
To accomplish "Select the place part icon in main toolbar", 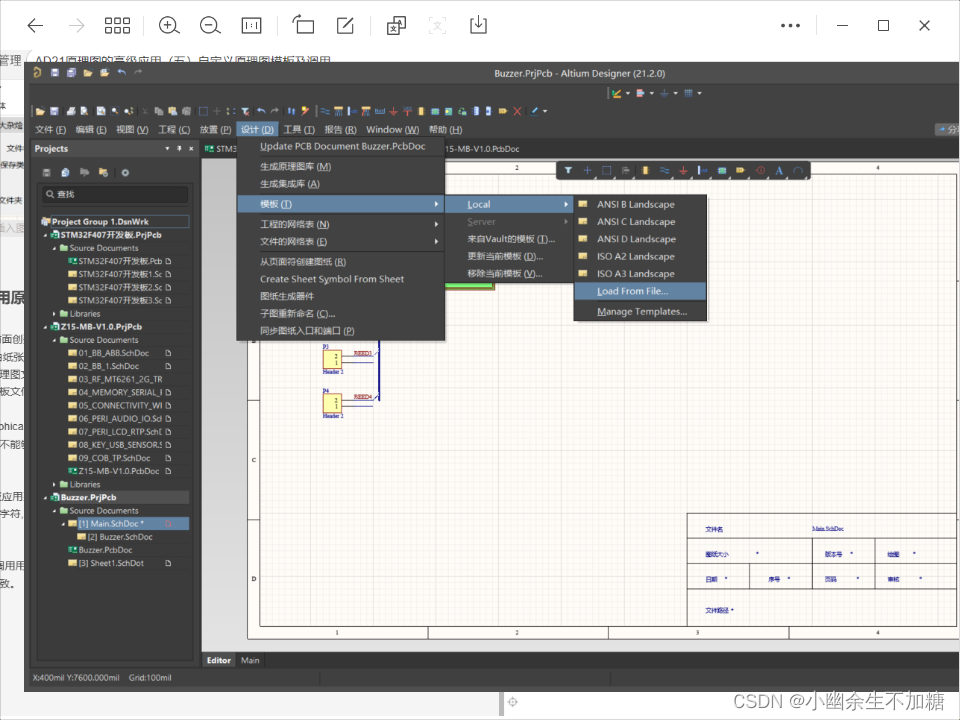I will point(421,111).
